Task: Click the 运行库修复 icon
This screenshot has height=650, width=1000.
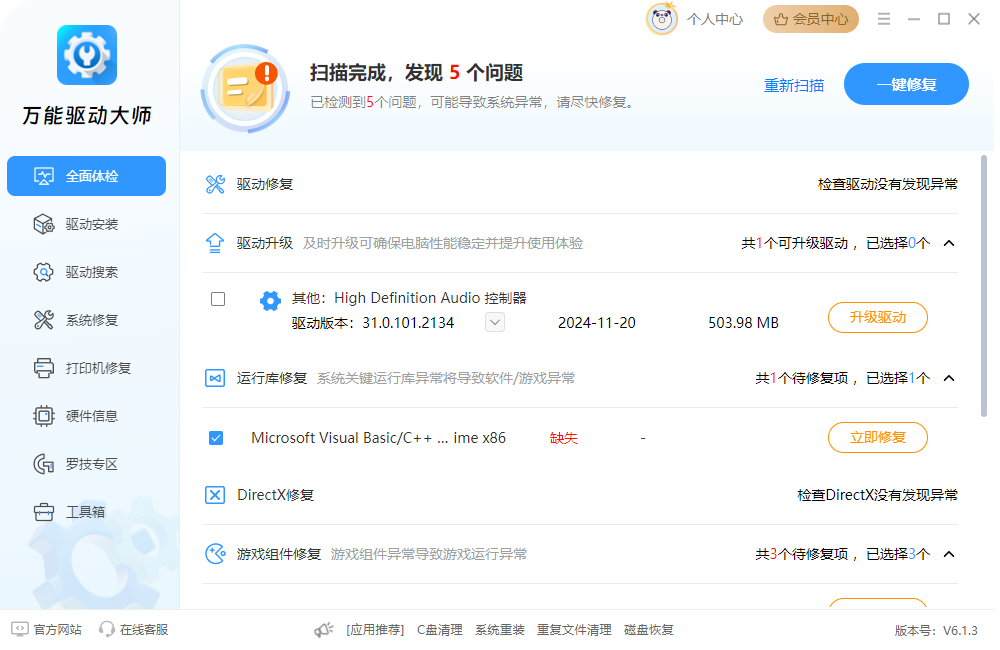Action: 215,378
